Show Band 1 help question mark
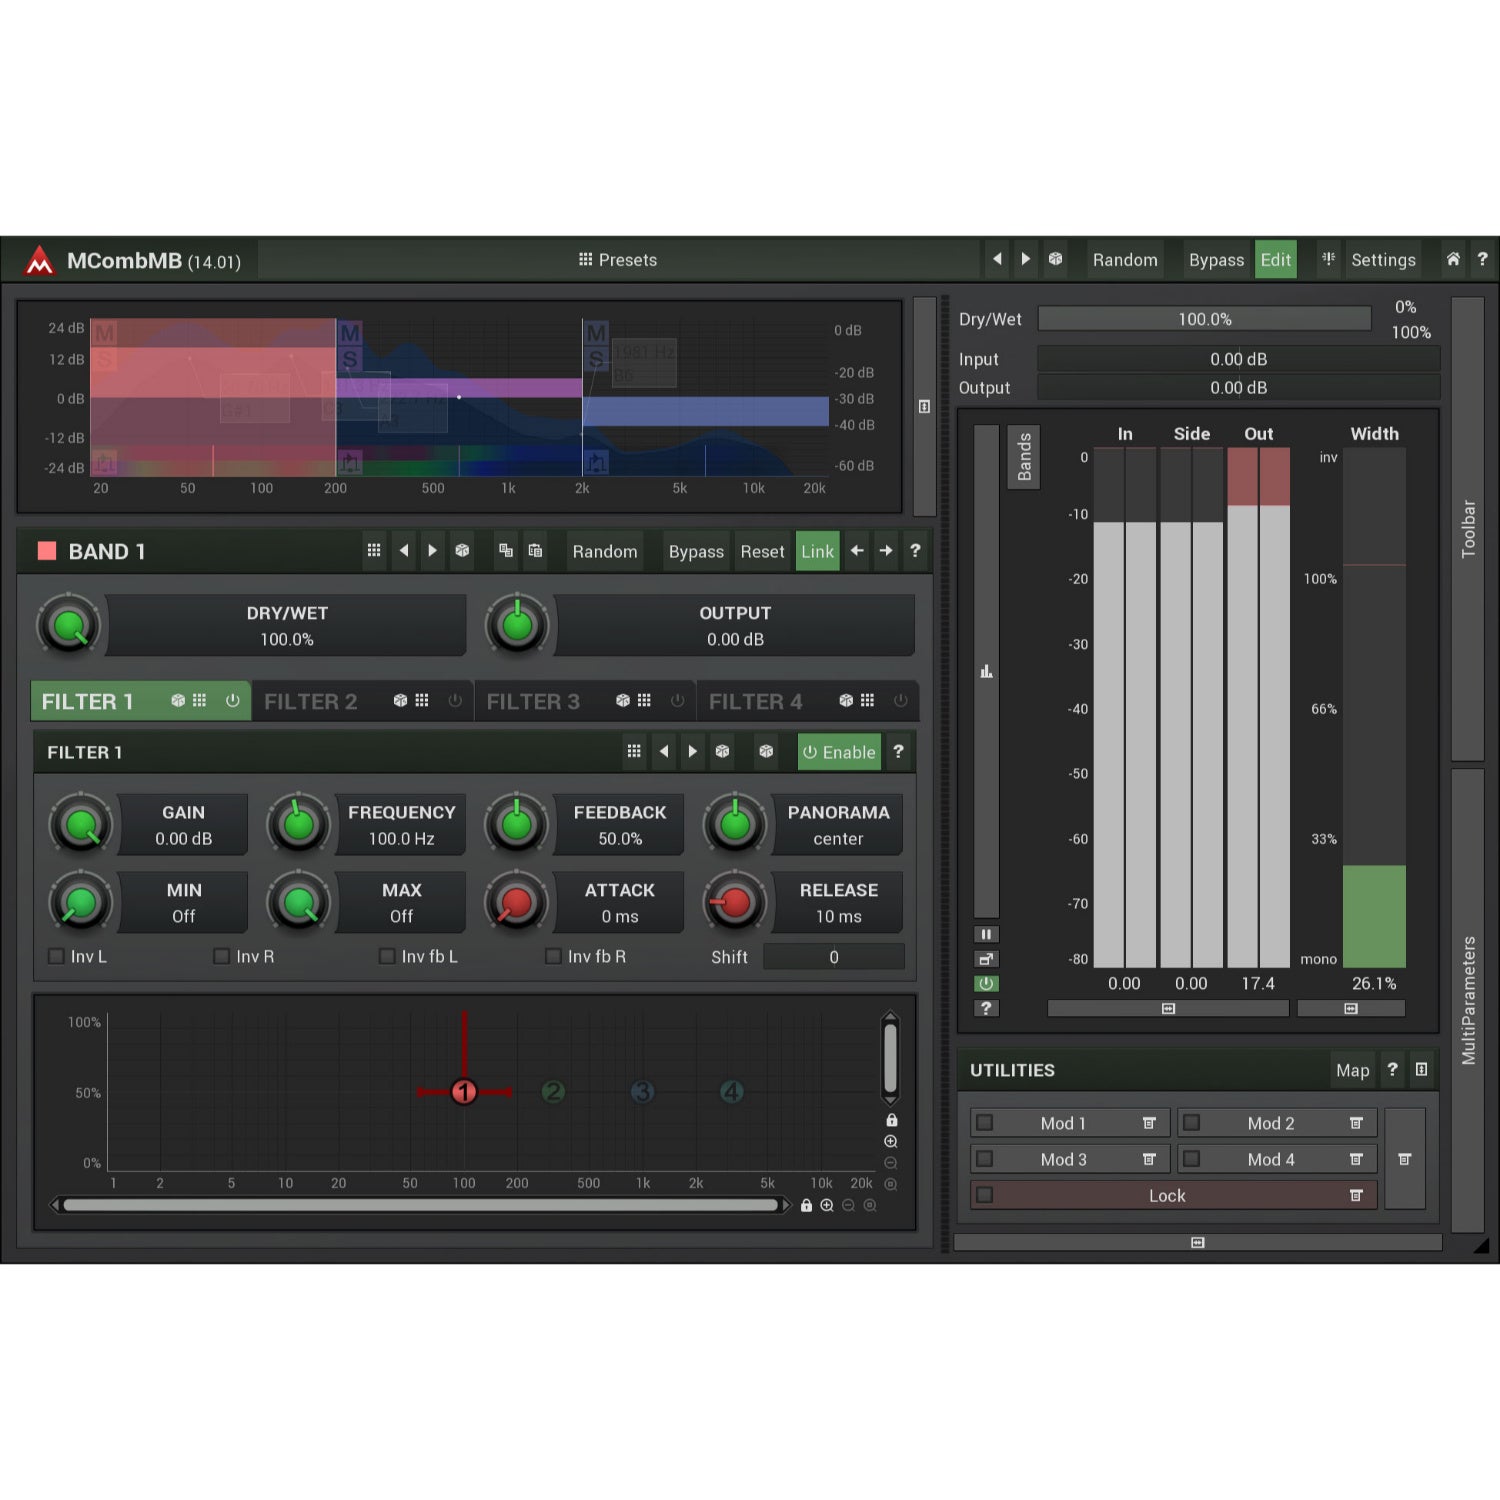This screenshot has height=1500, width=1500. coord(915,551)
